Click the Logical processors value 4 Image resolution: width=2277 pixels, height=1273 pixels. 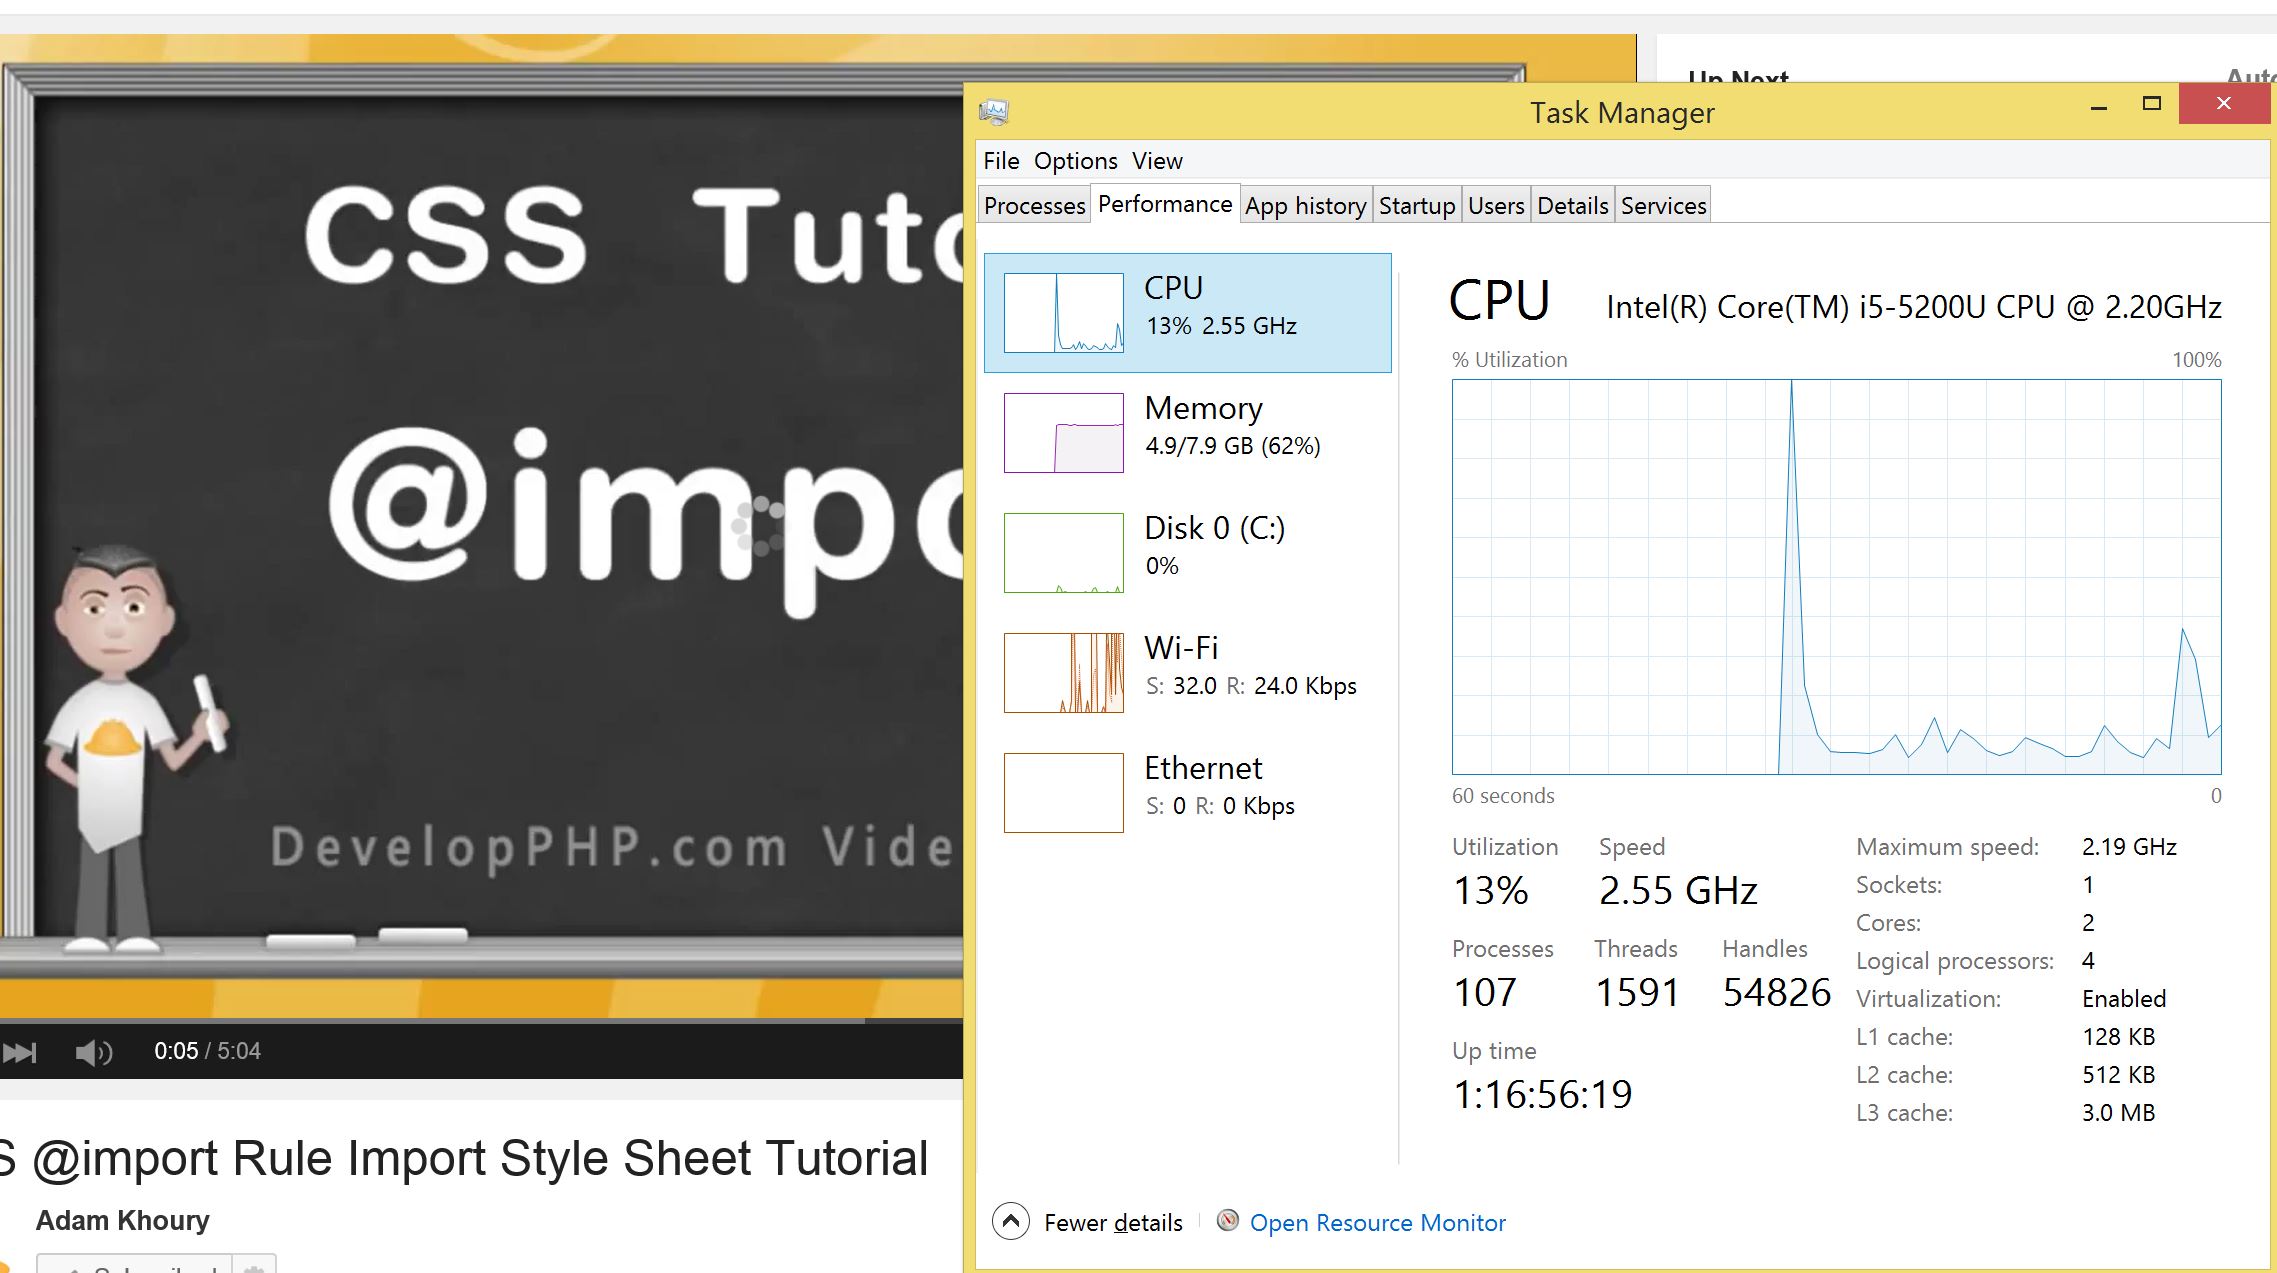[x=2088, y=961]
